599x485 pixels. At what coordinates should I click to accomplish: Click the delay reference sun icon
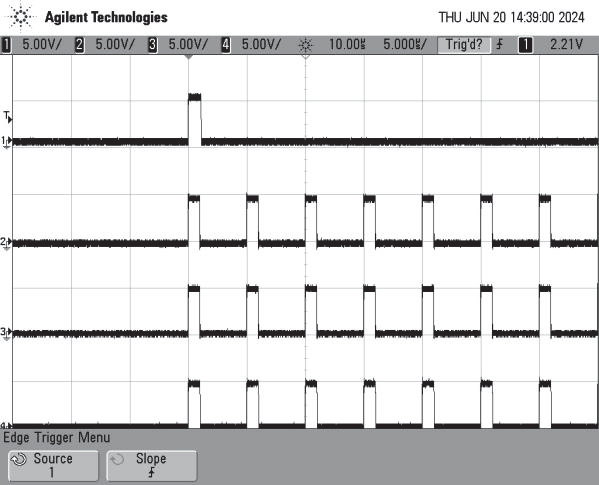tap(306, 45)
